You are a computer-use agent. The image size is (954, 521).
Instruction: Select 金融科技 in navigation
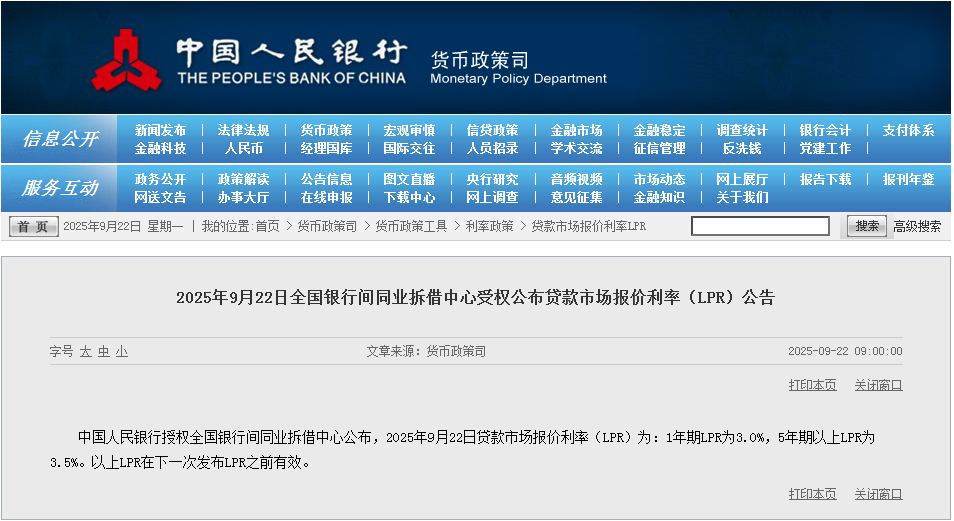[x=160, y=149]
